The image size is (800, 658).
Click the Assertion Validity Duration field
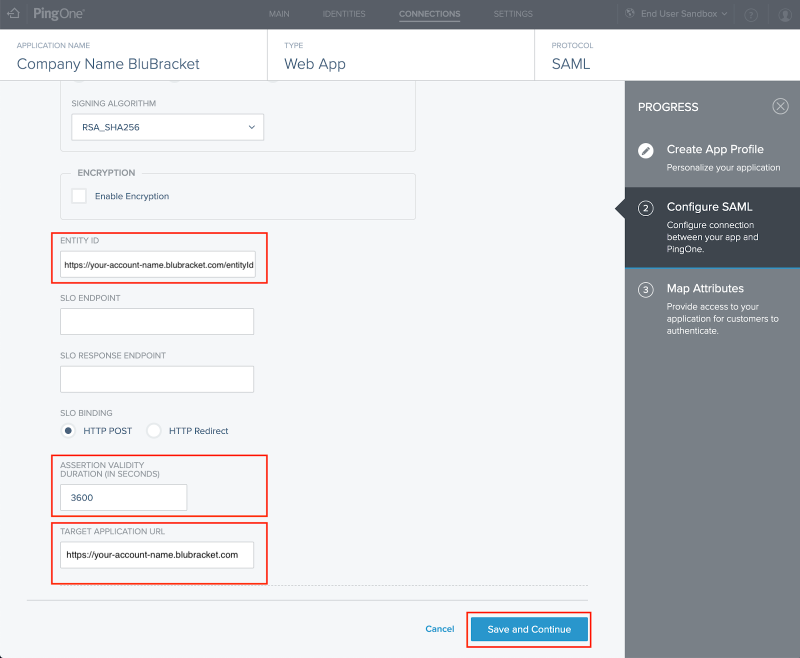(x=123, y=497)
